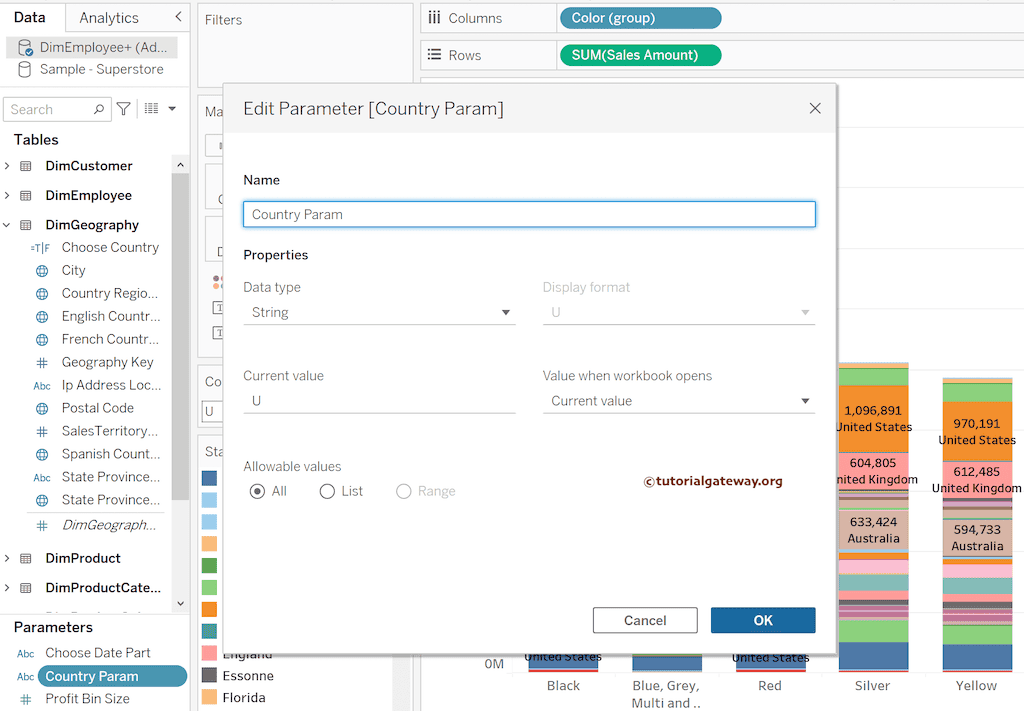
Task: Select the Country Param parameter
Action: [x=112, y=676]
